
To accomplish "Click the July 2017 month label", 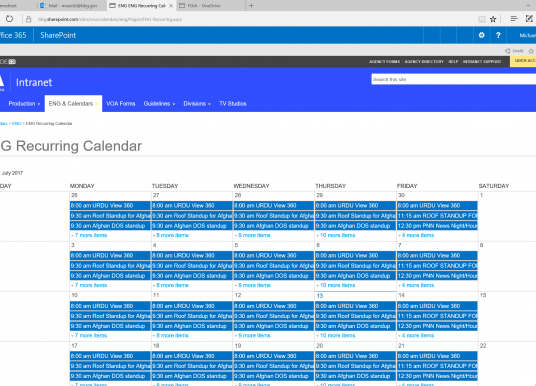I will [x=13, y=173].
